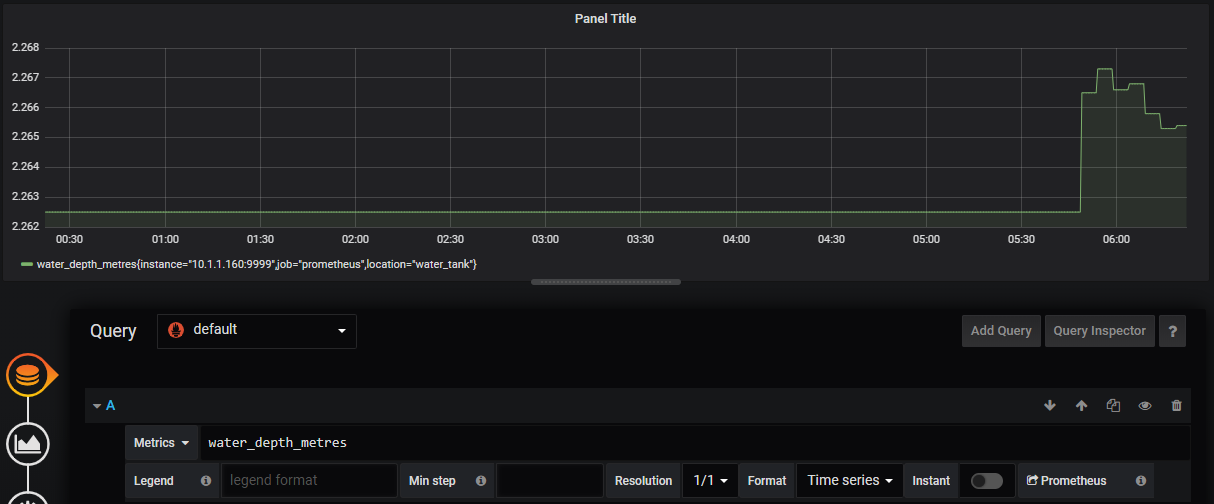
Task: Open the Metrics dropdown menu
Action: pyautogui.click(x=162, y=442)
